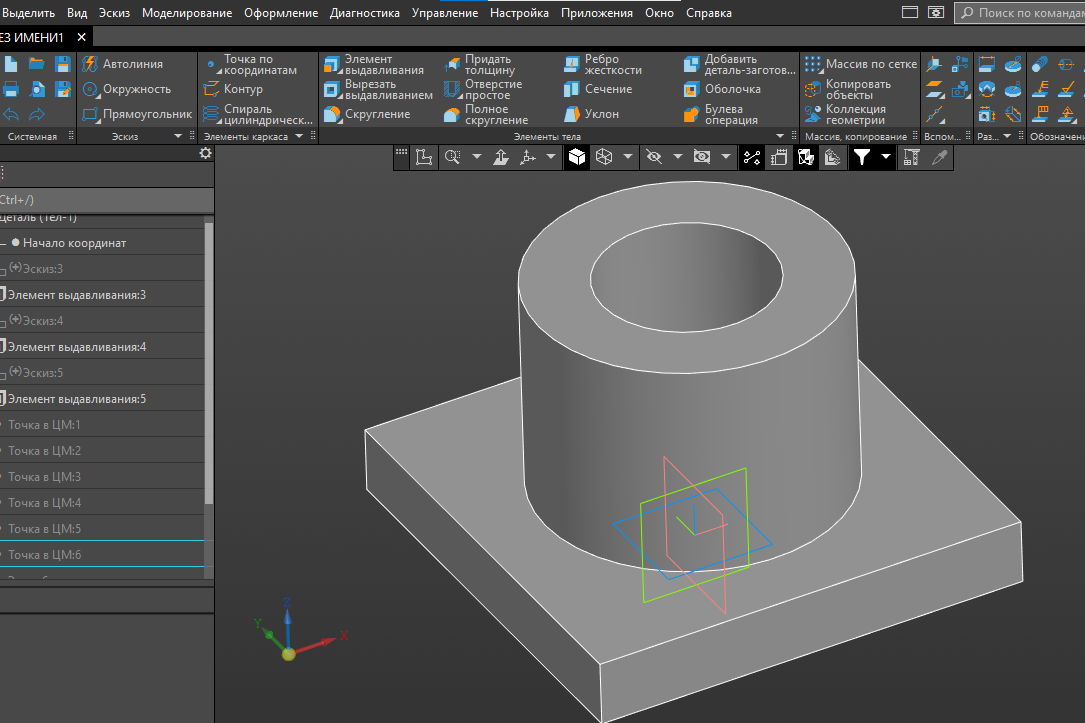Expand the Элементы каркаса panel arrow
The image size is (1085, 723).
tap(299, 136)
